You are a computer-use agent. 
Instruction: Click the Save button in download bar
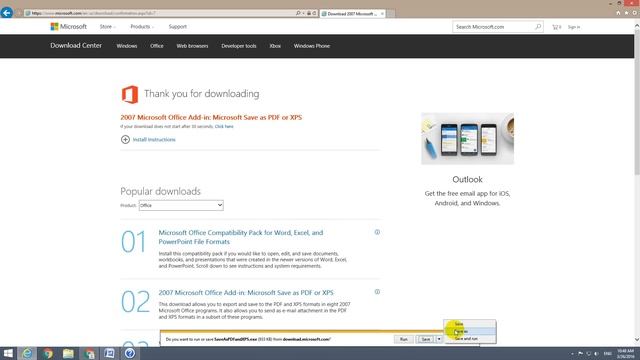click(426, 339)
